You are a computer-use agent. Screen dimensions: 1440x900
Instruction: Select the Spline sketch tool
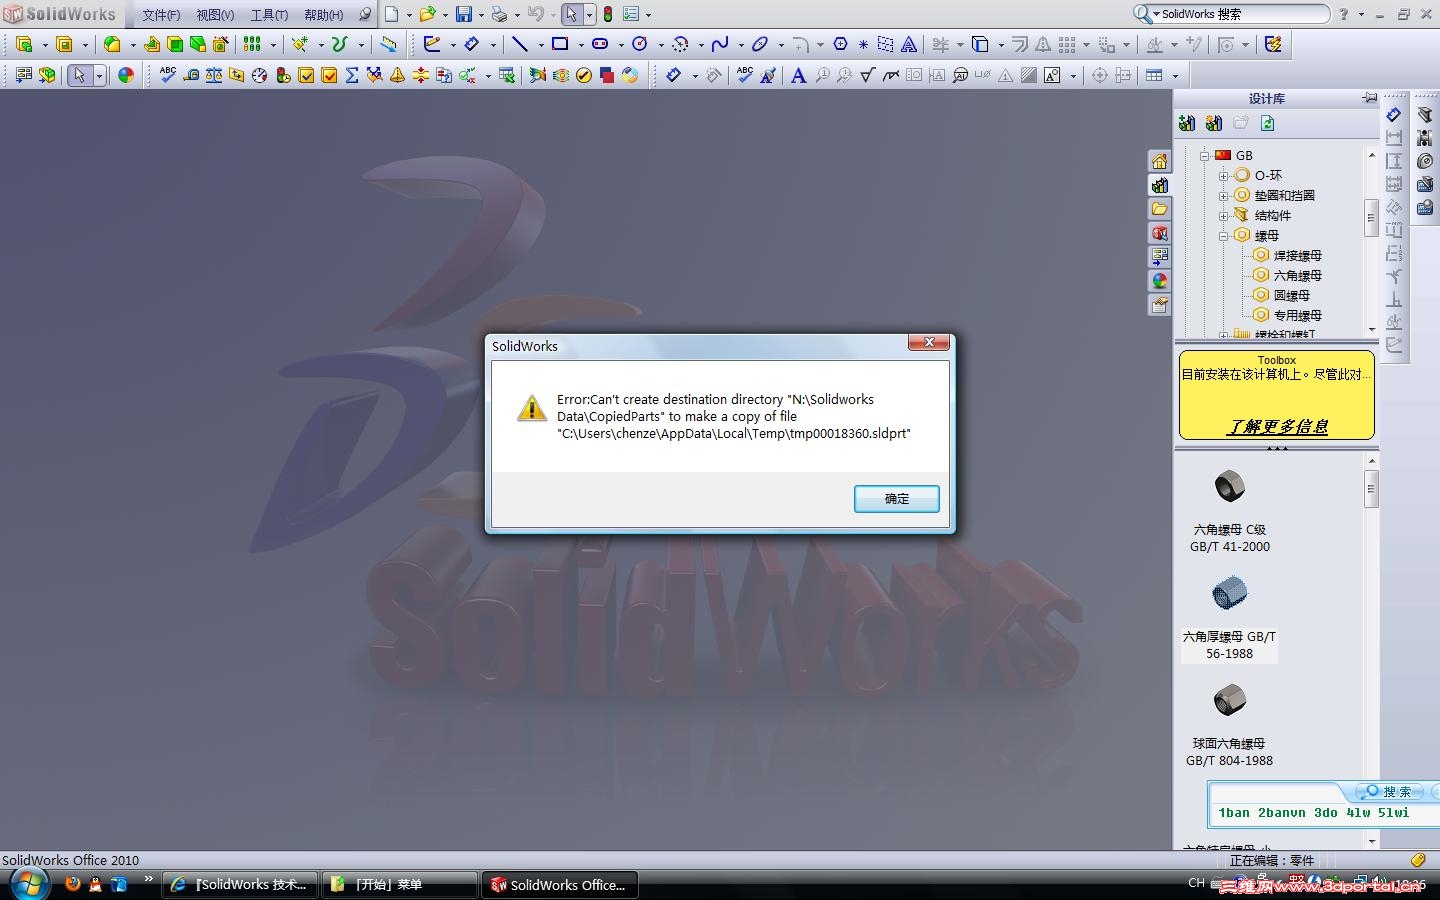click(x=720, y=44)
